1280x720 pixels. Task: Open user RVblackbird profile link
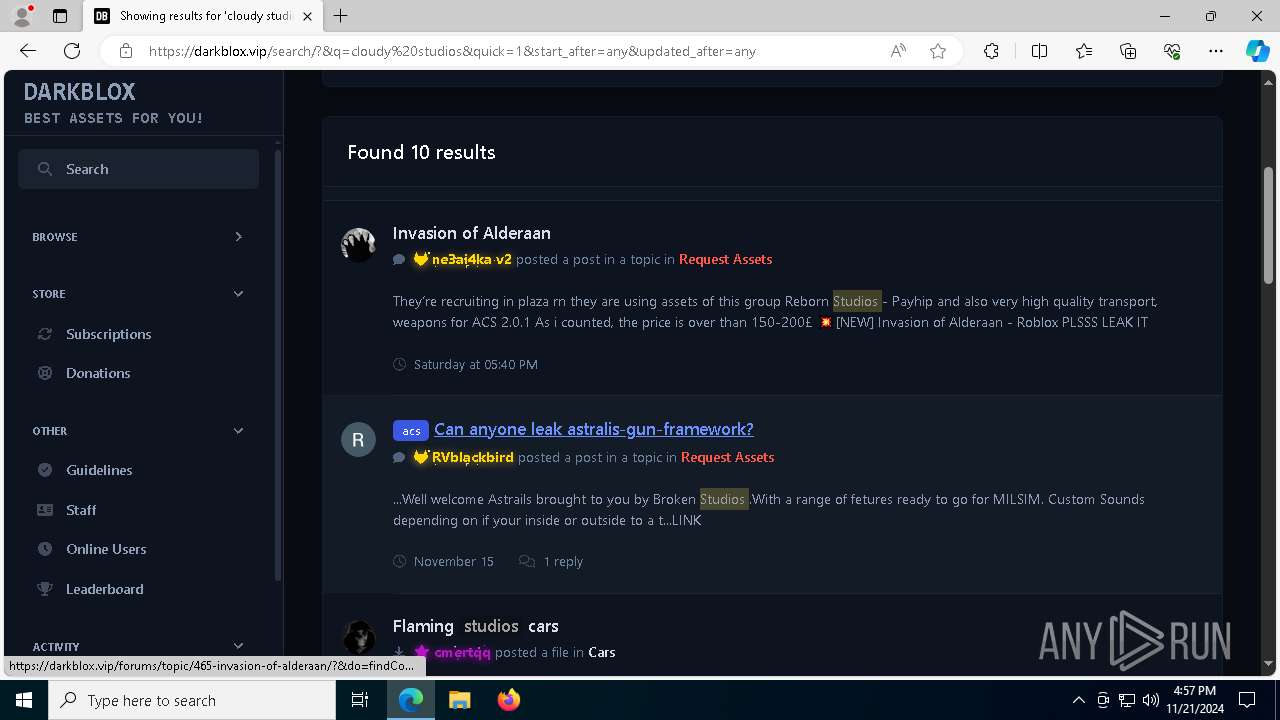pyautogui.click(x=472, y=457)
